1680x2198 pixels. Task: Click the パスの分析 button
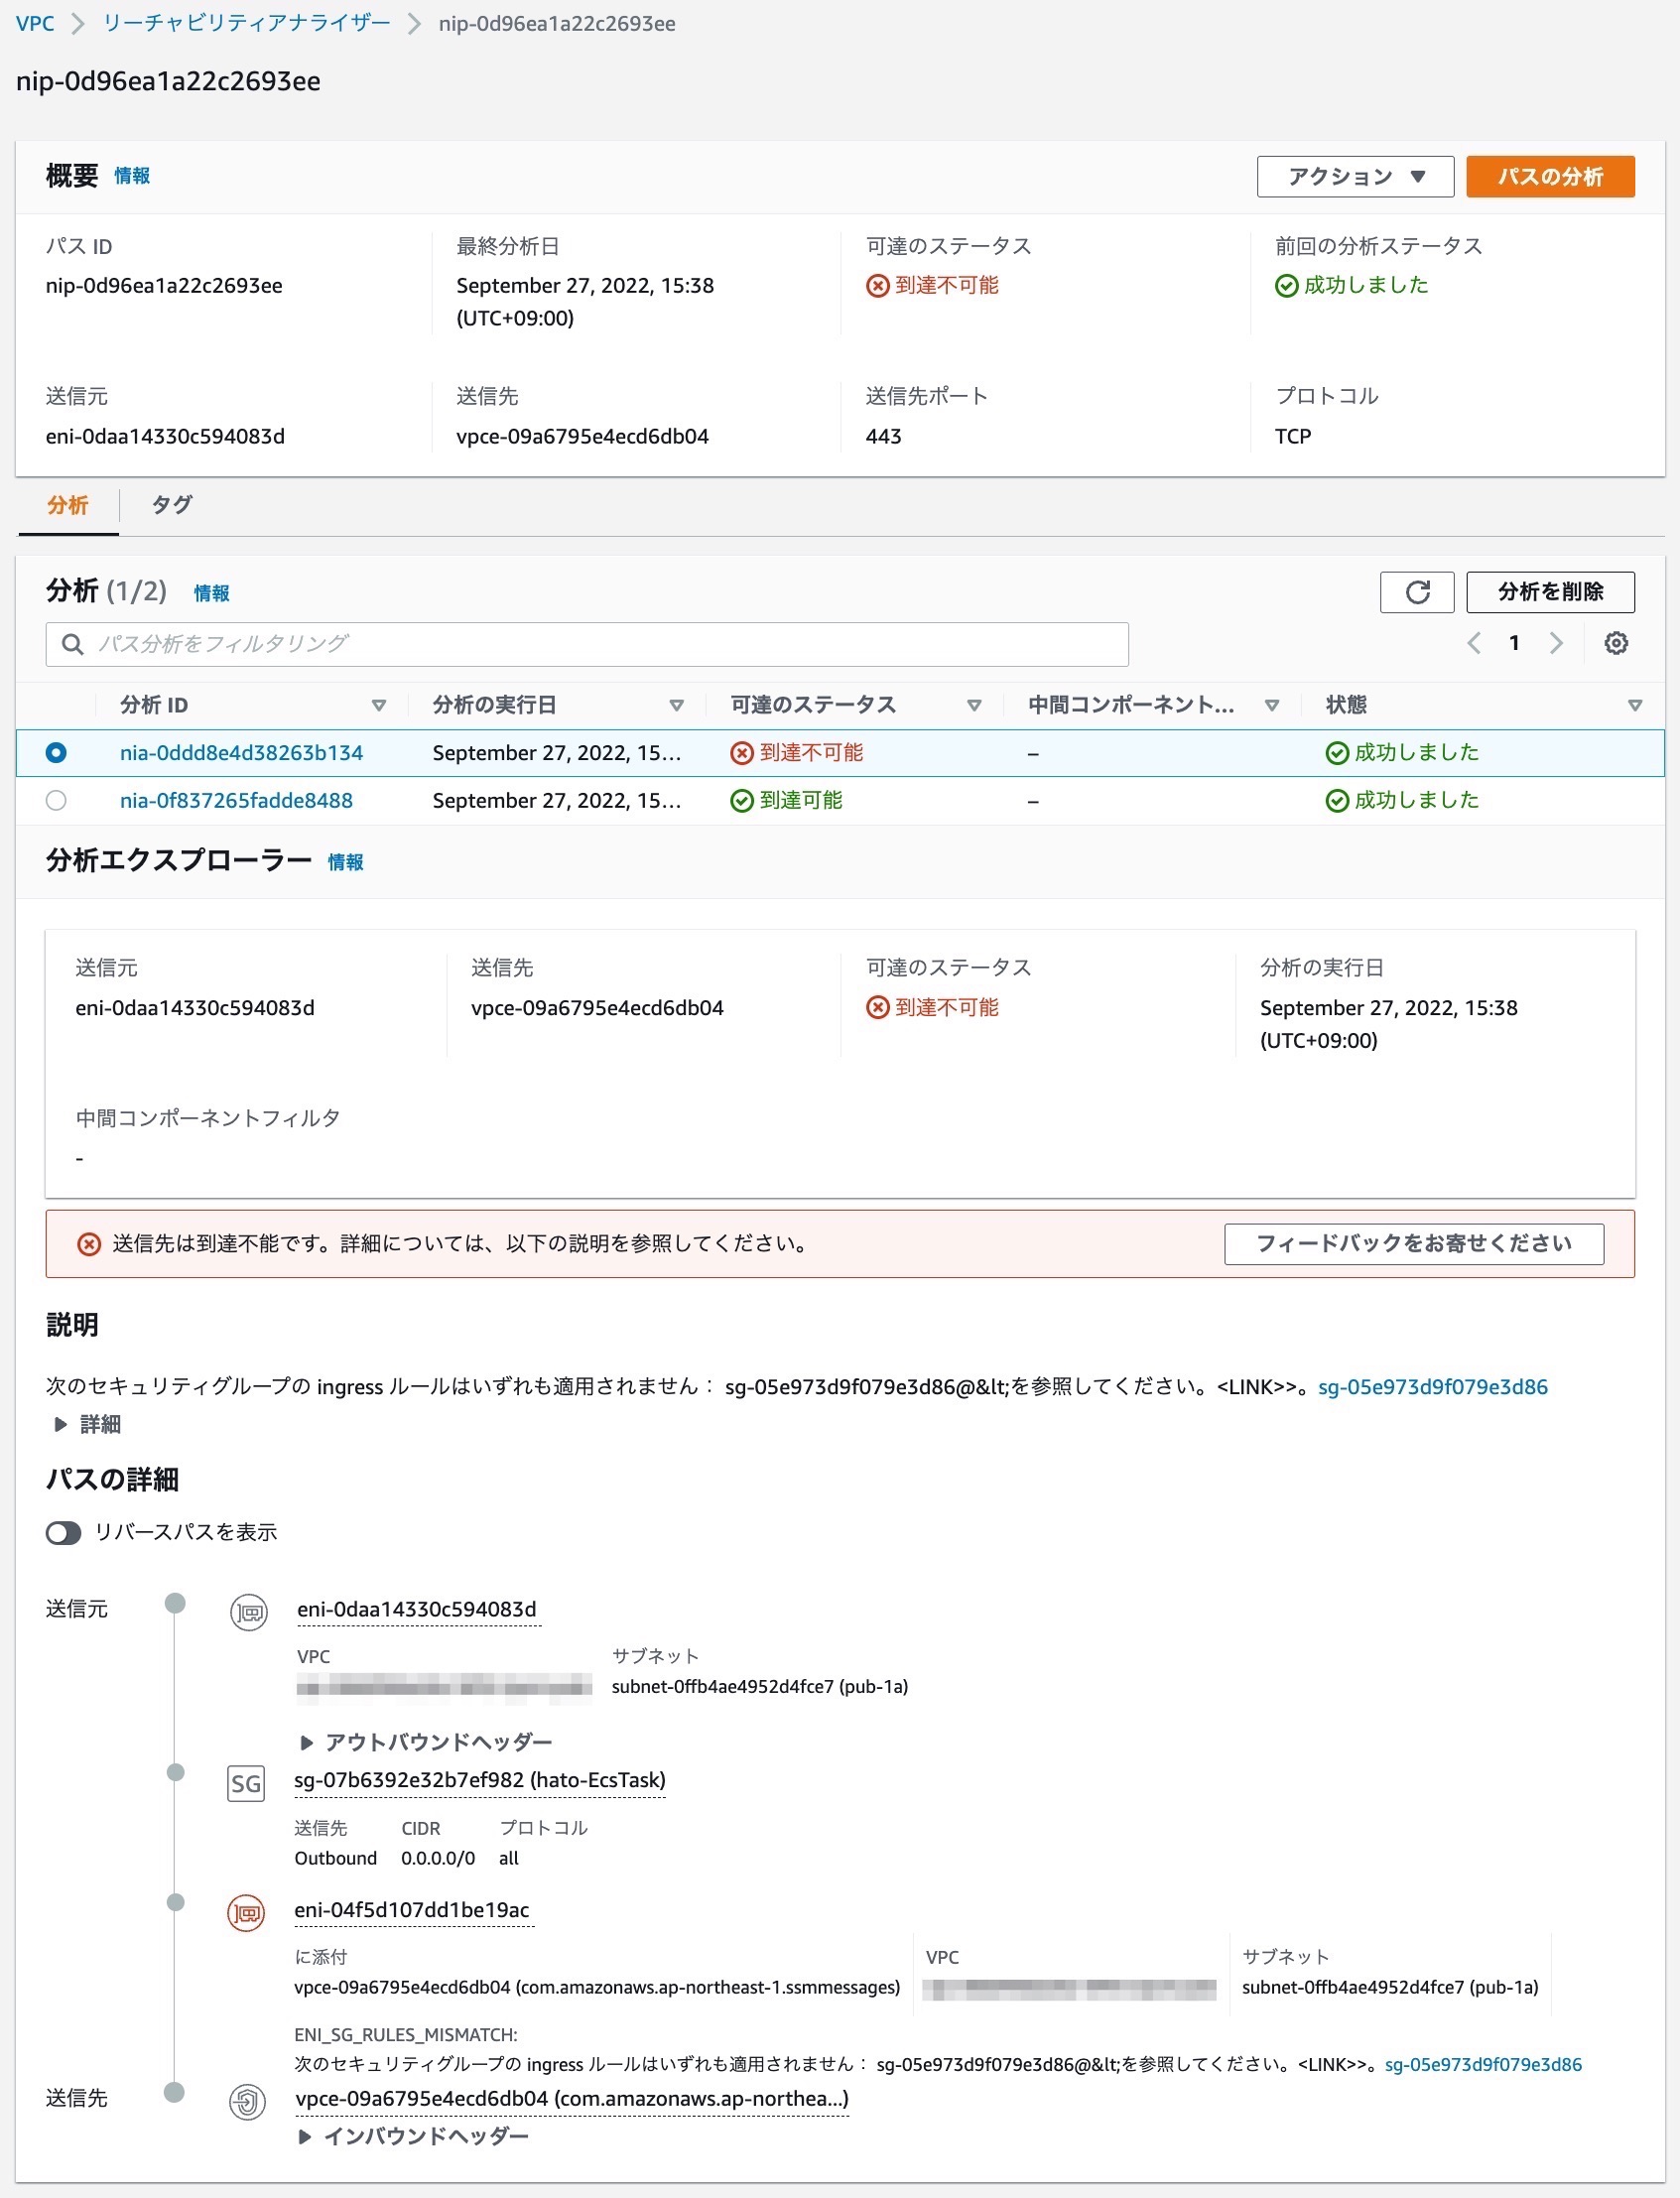pyautogui.click(x=1549, y=176)
